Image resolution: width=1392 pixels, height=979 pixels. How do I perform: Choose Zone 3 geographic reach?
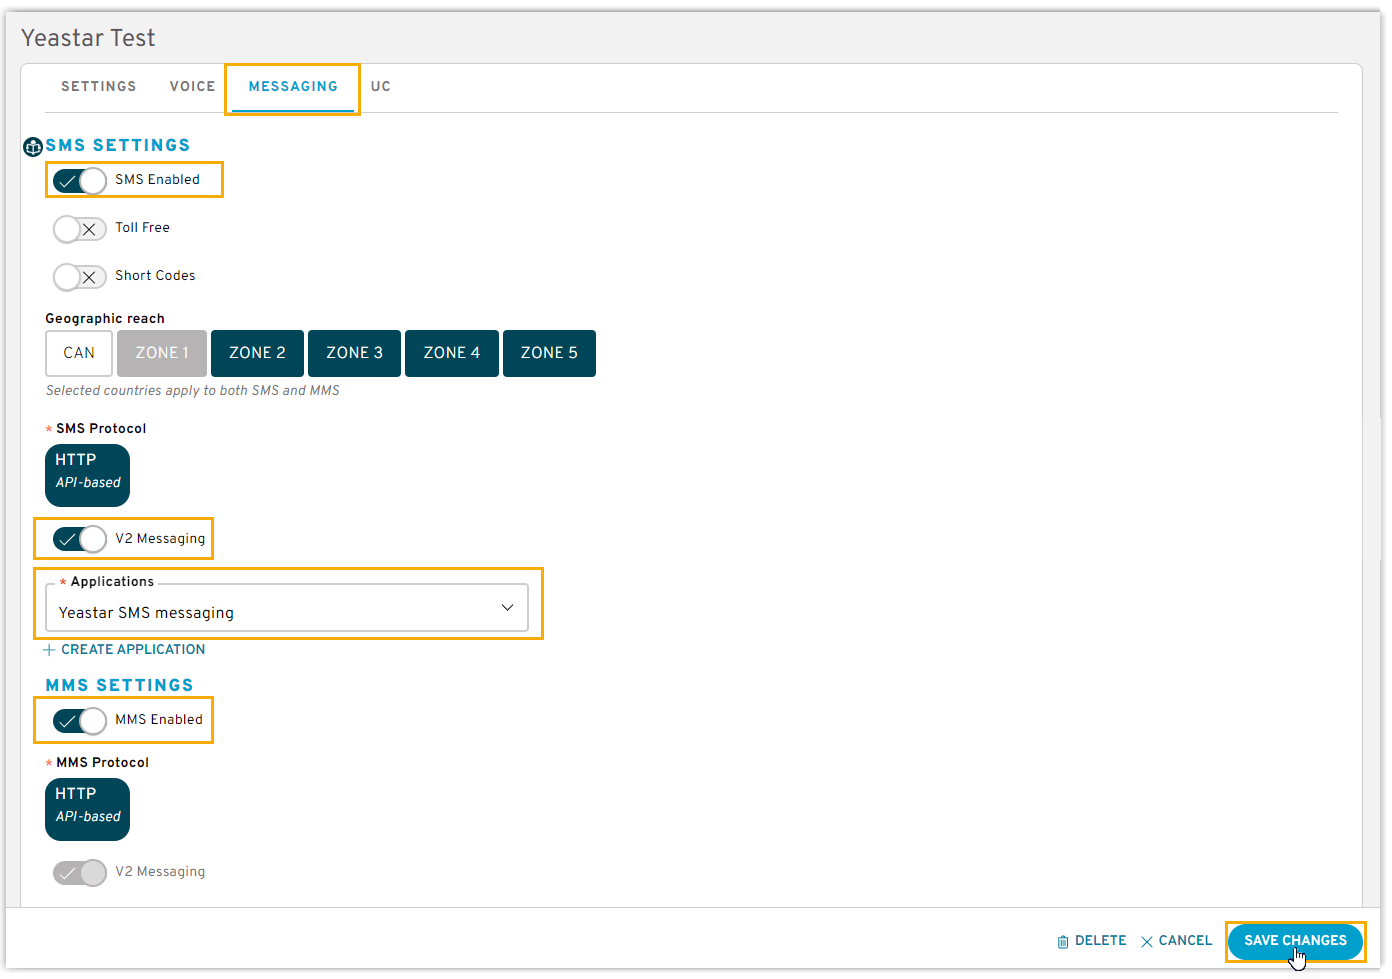click(354, 353)
